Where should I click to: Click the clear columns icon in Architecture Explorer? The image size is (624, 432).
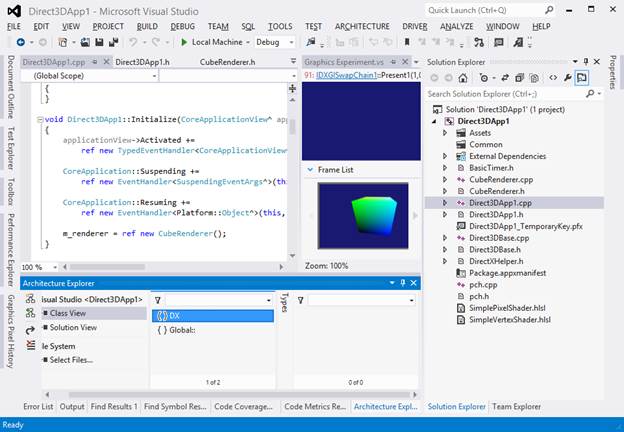tap(31, 345)
